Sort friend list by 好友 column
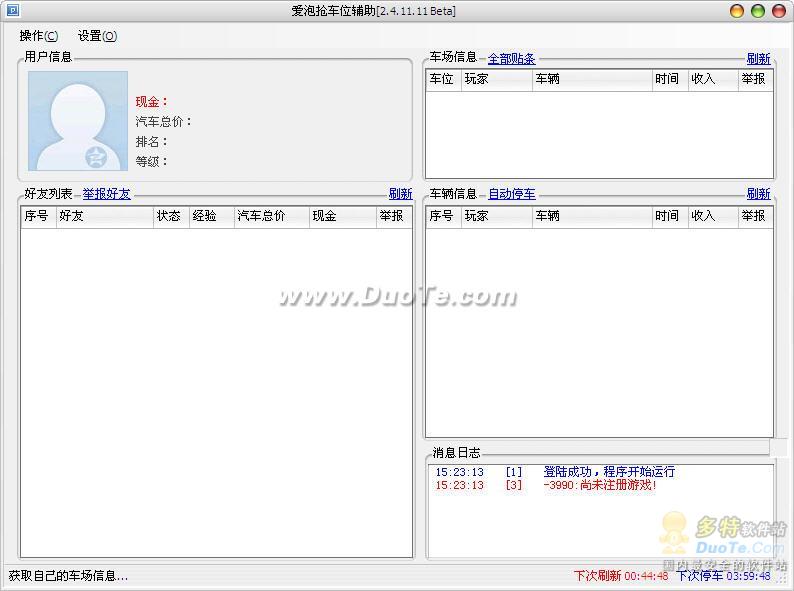Screen dimensions: 794x591 click(105, 217)
